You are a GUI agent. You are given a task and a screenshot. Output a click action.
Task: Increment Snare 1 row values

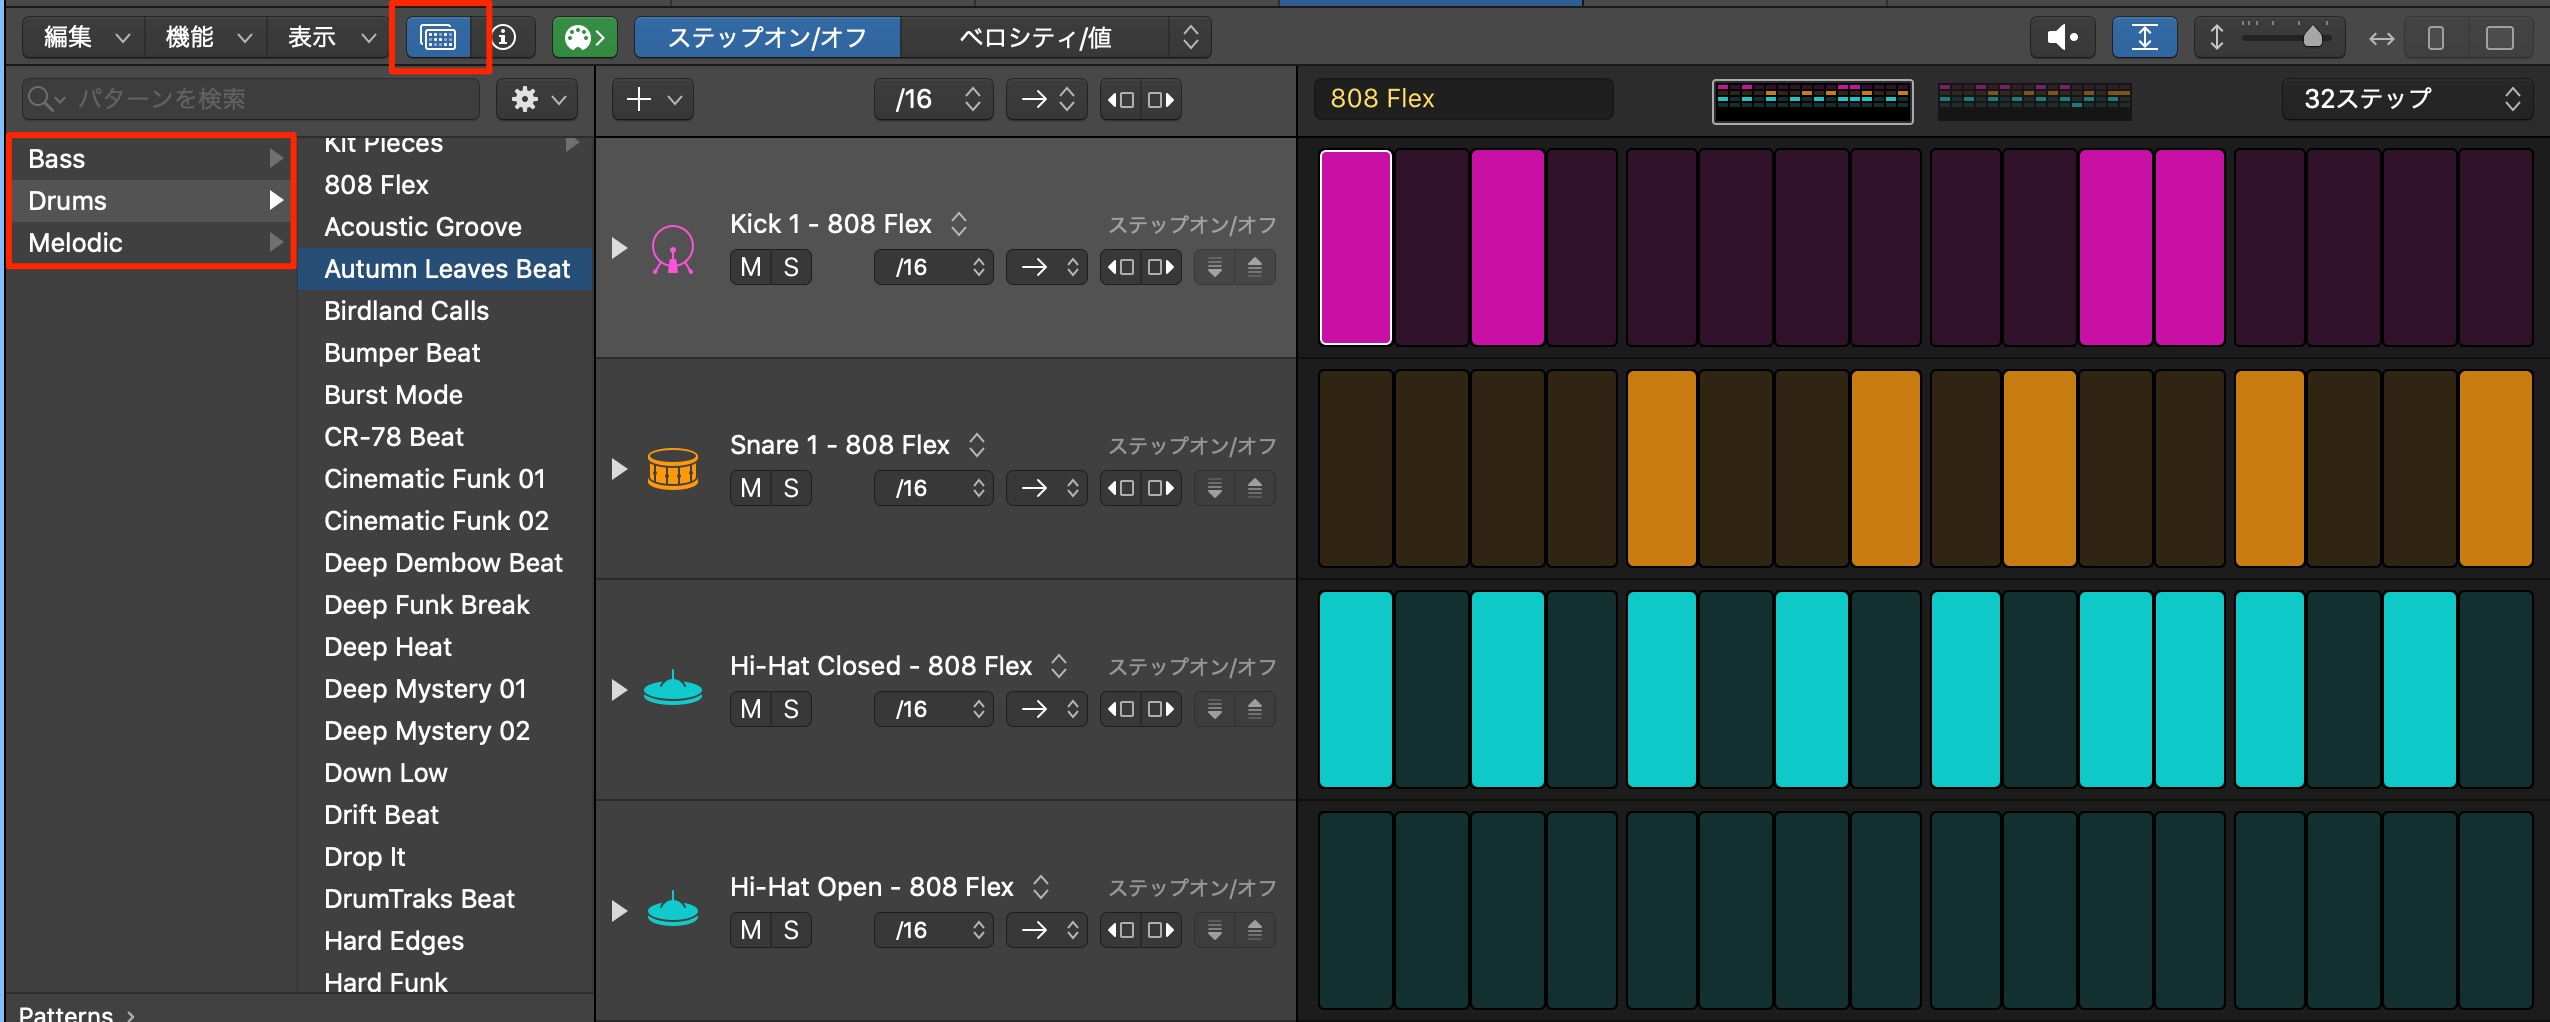[x=1255, y=488]
